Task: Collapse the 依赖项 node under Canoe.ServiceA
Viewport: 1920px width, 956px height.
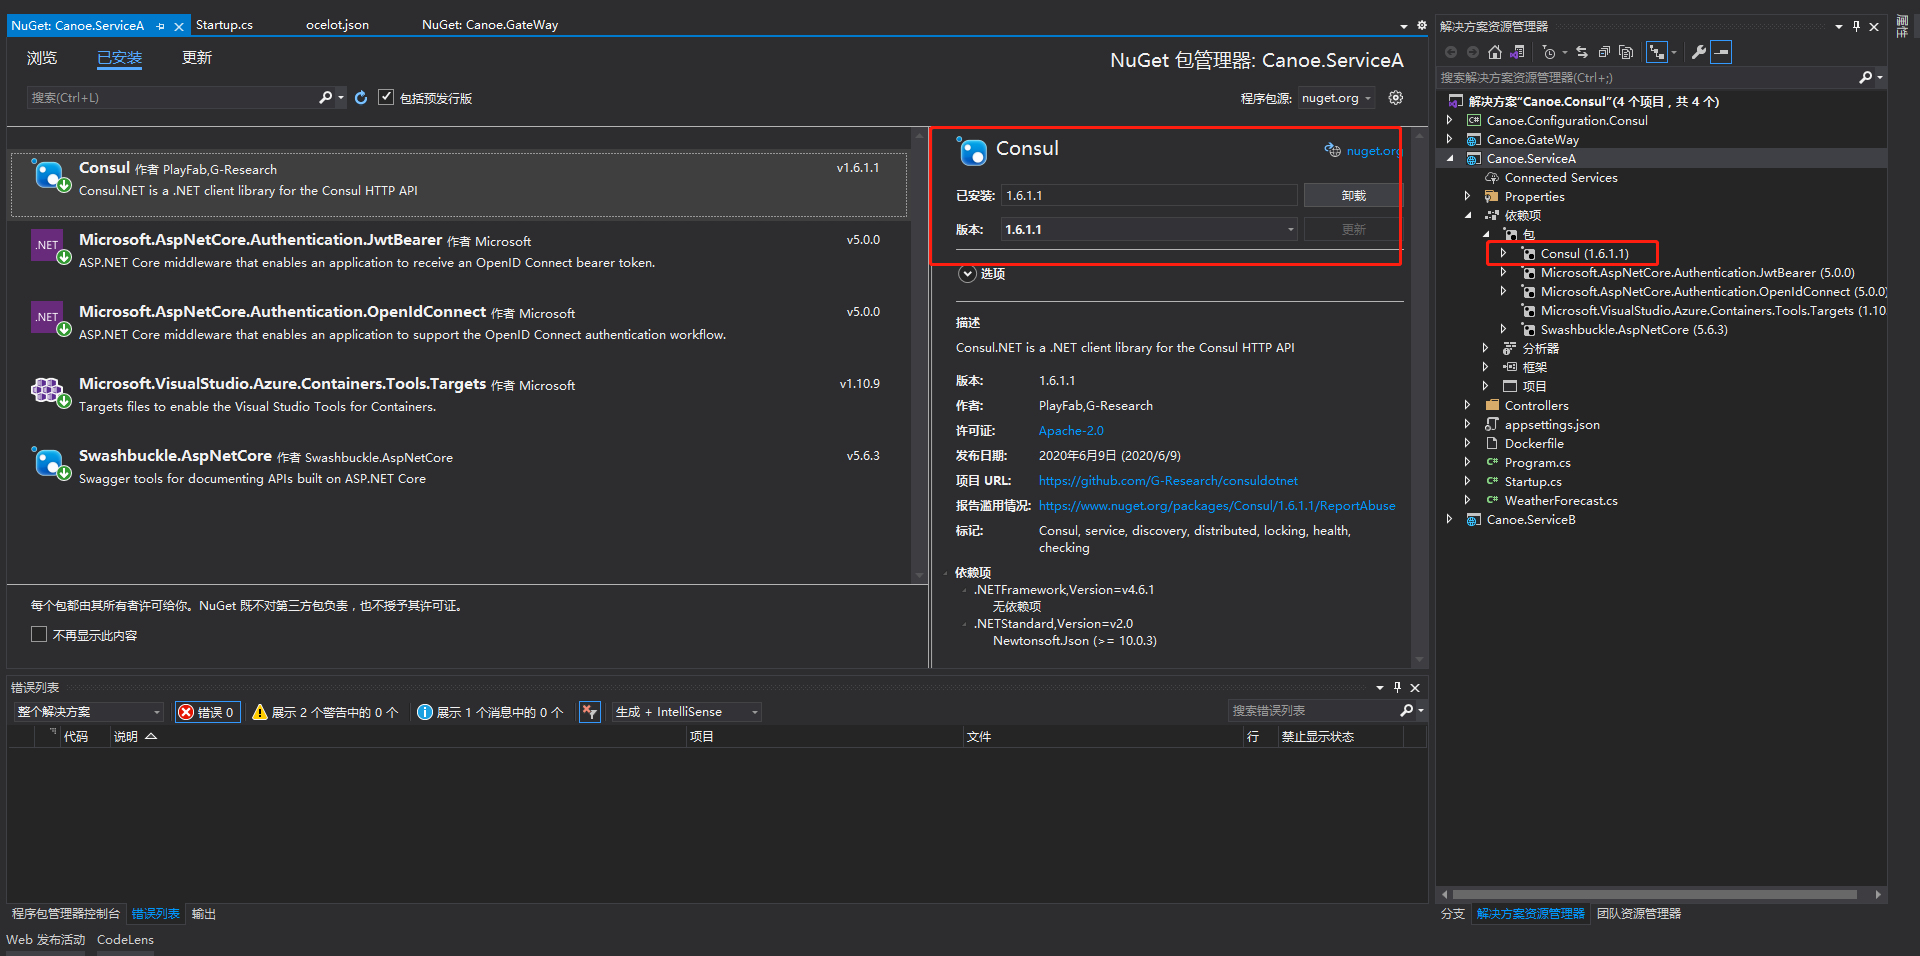Action: [1467, 214]
